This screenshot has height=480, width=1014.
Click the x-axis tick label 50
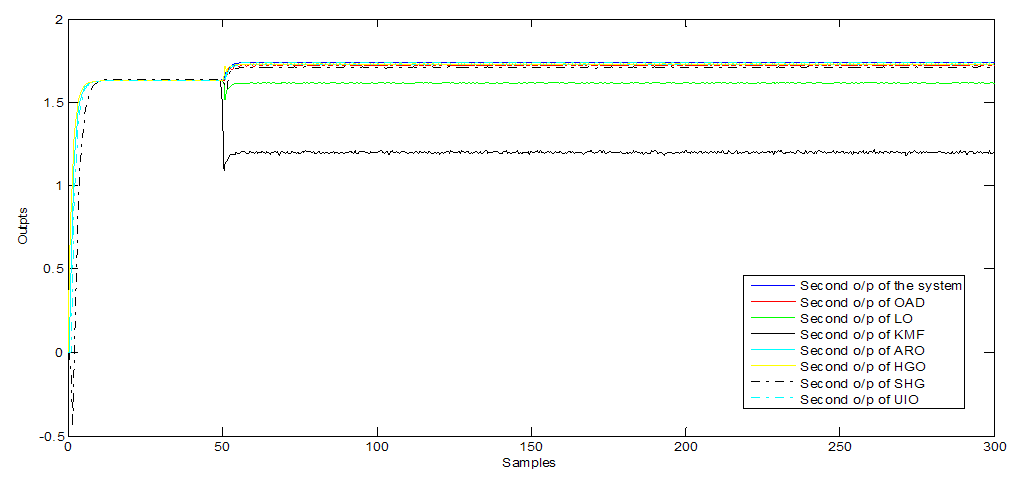pyautogui.click(x=222, y=446)
